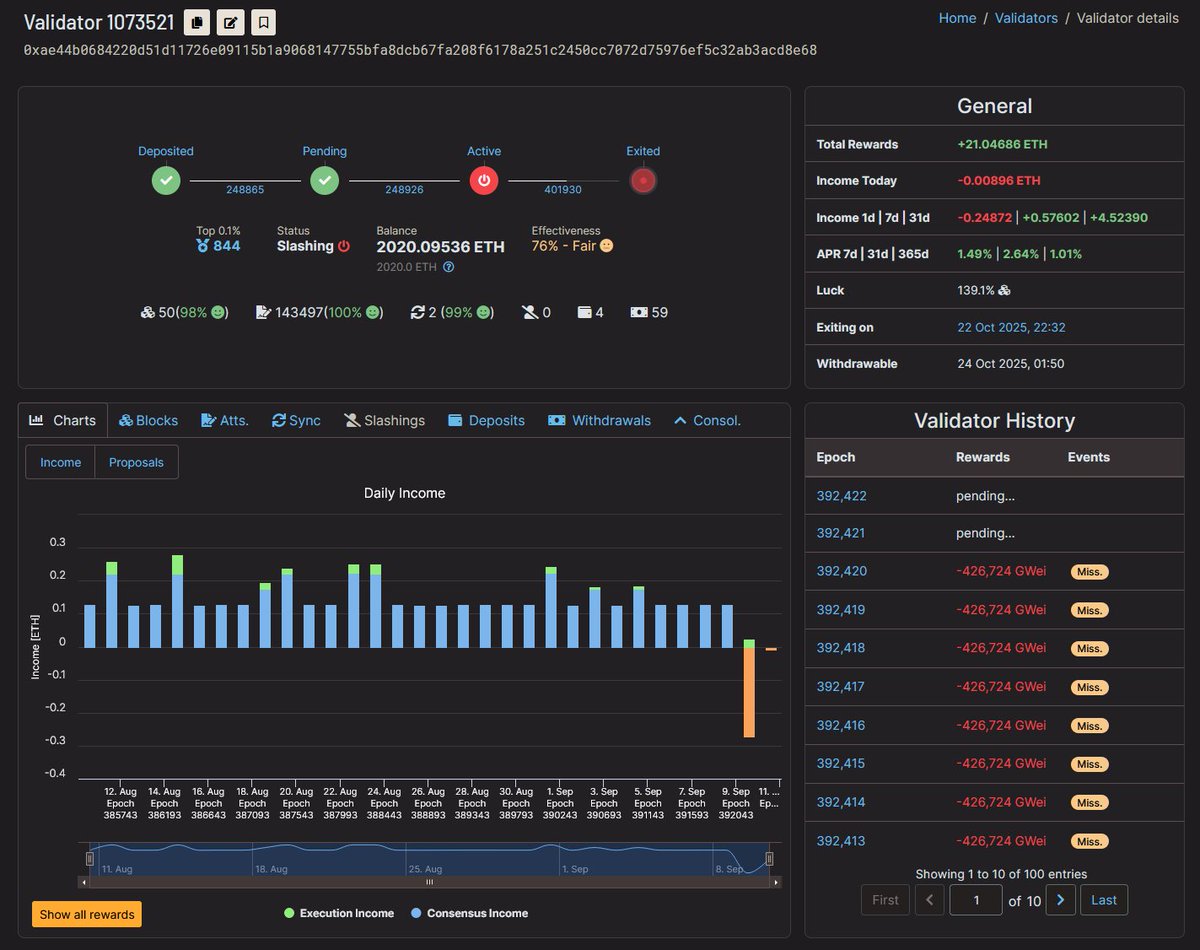The width and height of the screenshot is (1200, 950).
Task: Click the red Active power icon
Action: pos(484,181)
